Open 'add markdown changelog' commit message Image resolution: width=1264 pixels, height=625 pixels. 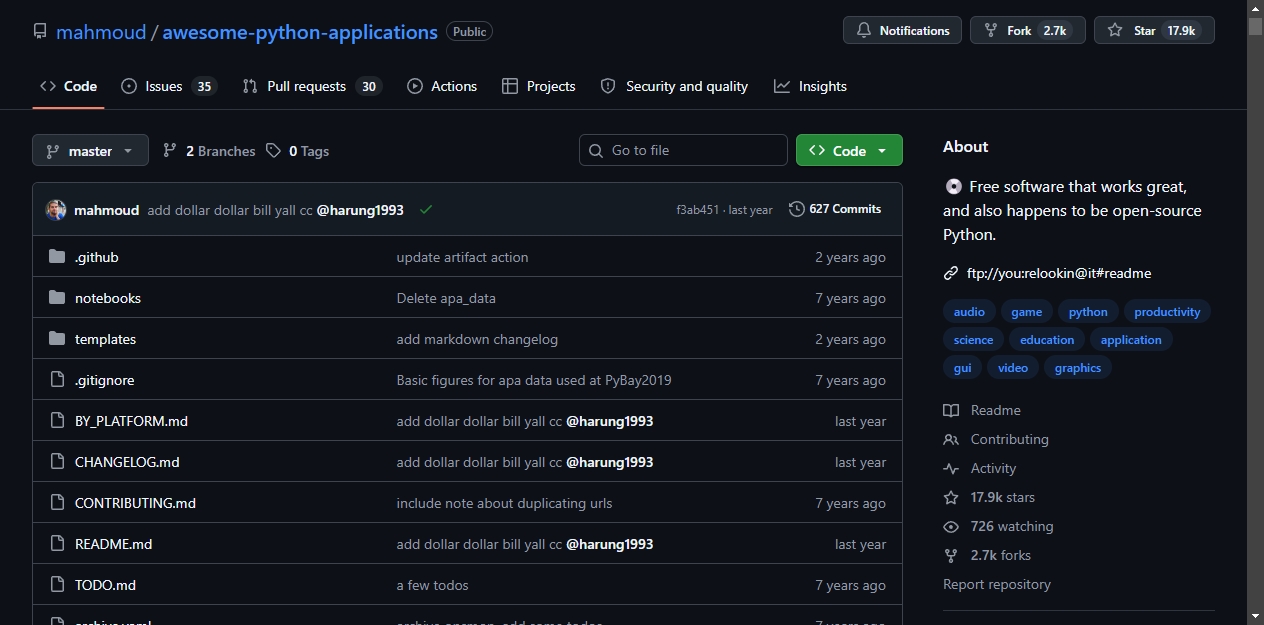(x=477, y=339)
